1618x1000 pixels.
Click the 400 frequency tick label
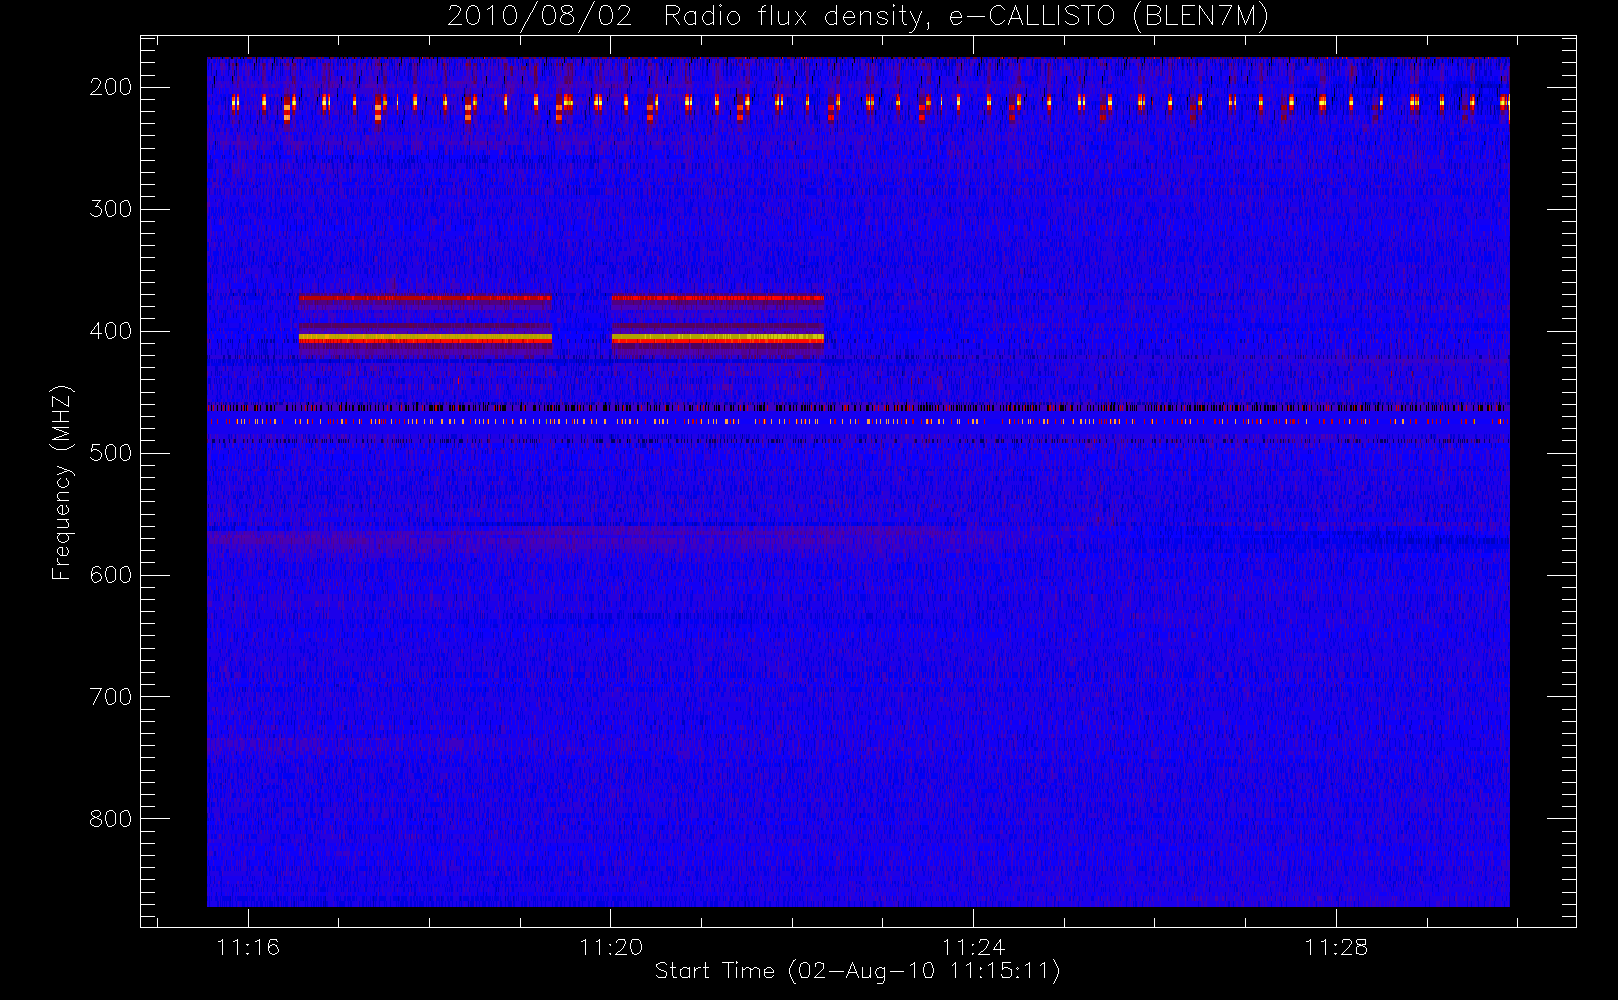click(x=111, y=331)
